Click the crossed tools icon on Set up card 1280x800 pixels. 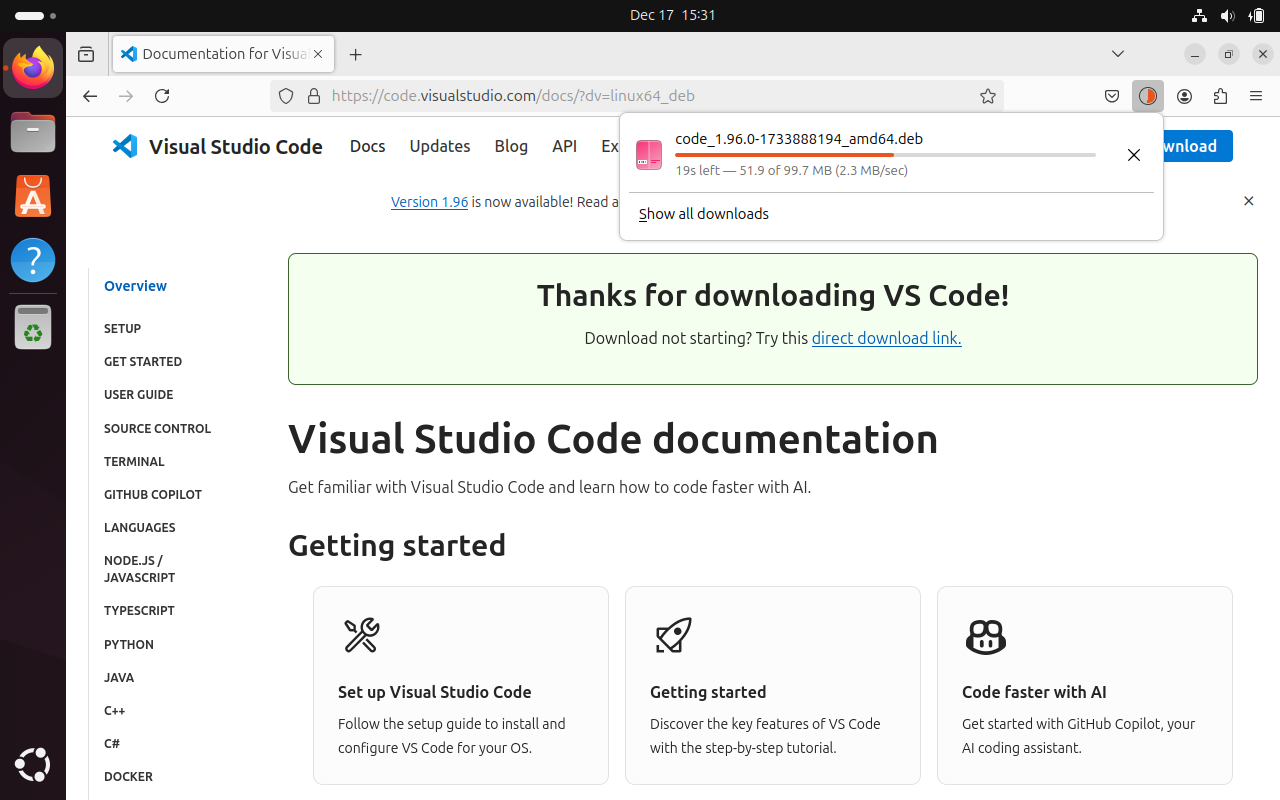tap(361, 636)
